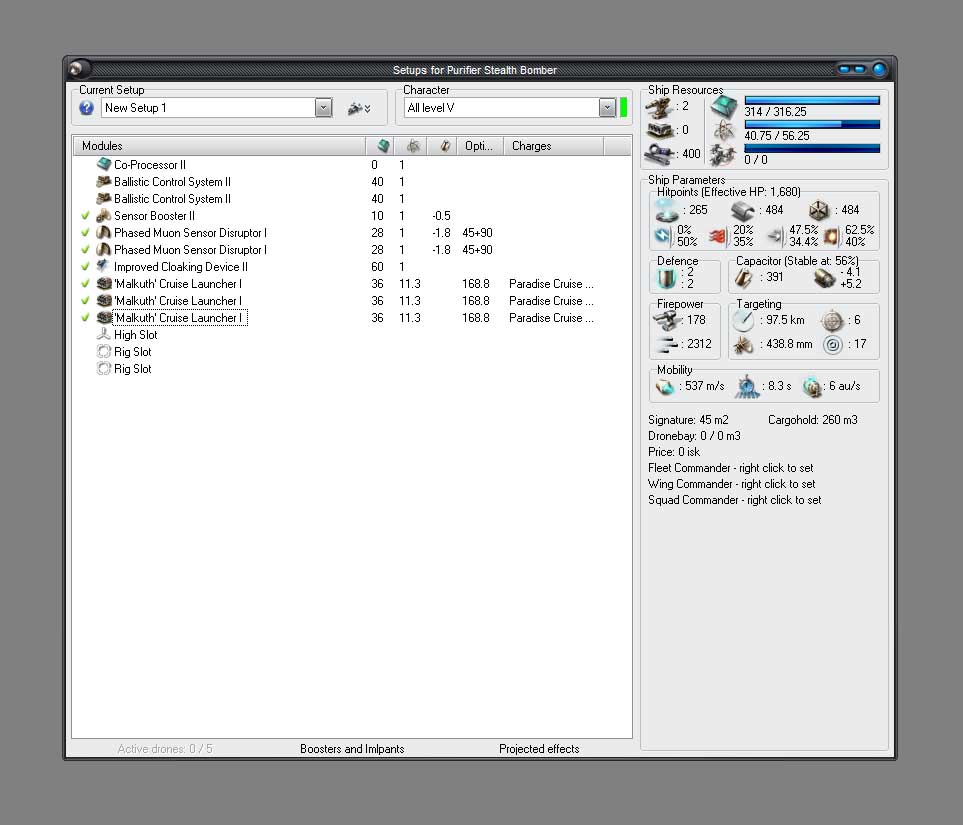Select the first Ballistic Control System II row
Viewport: 963px width, 825px height.
tap(351, 182)
